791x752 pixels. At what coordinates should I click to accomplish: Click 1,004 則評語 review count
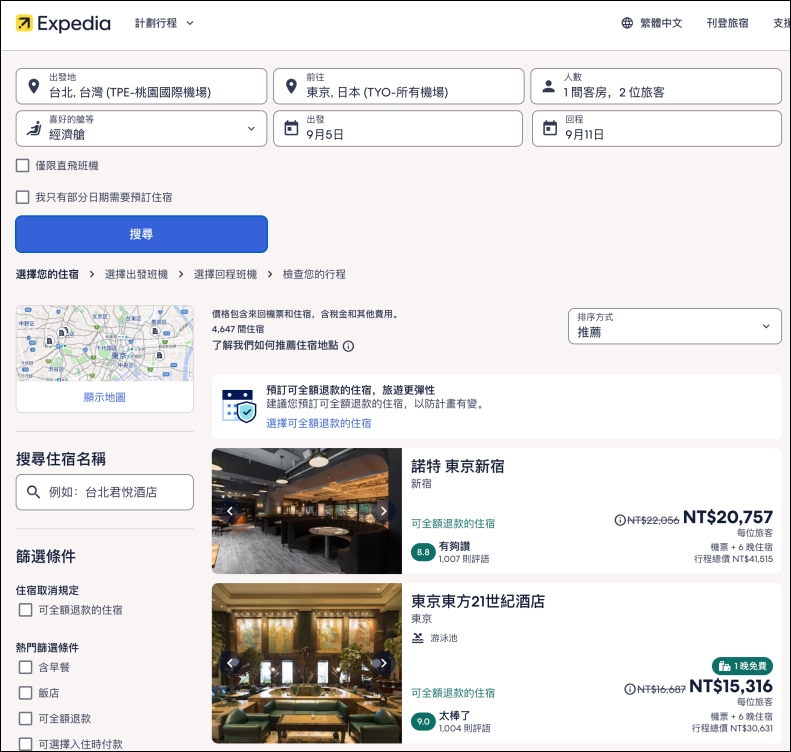pyautogui.click(x=464, y=728)
